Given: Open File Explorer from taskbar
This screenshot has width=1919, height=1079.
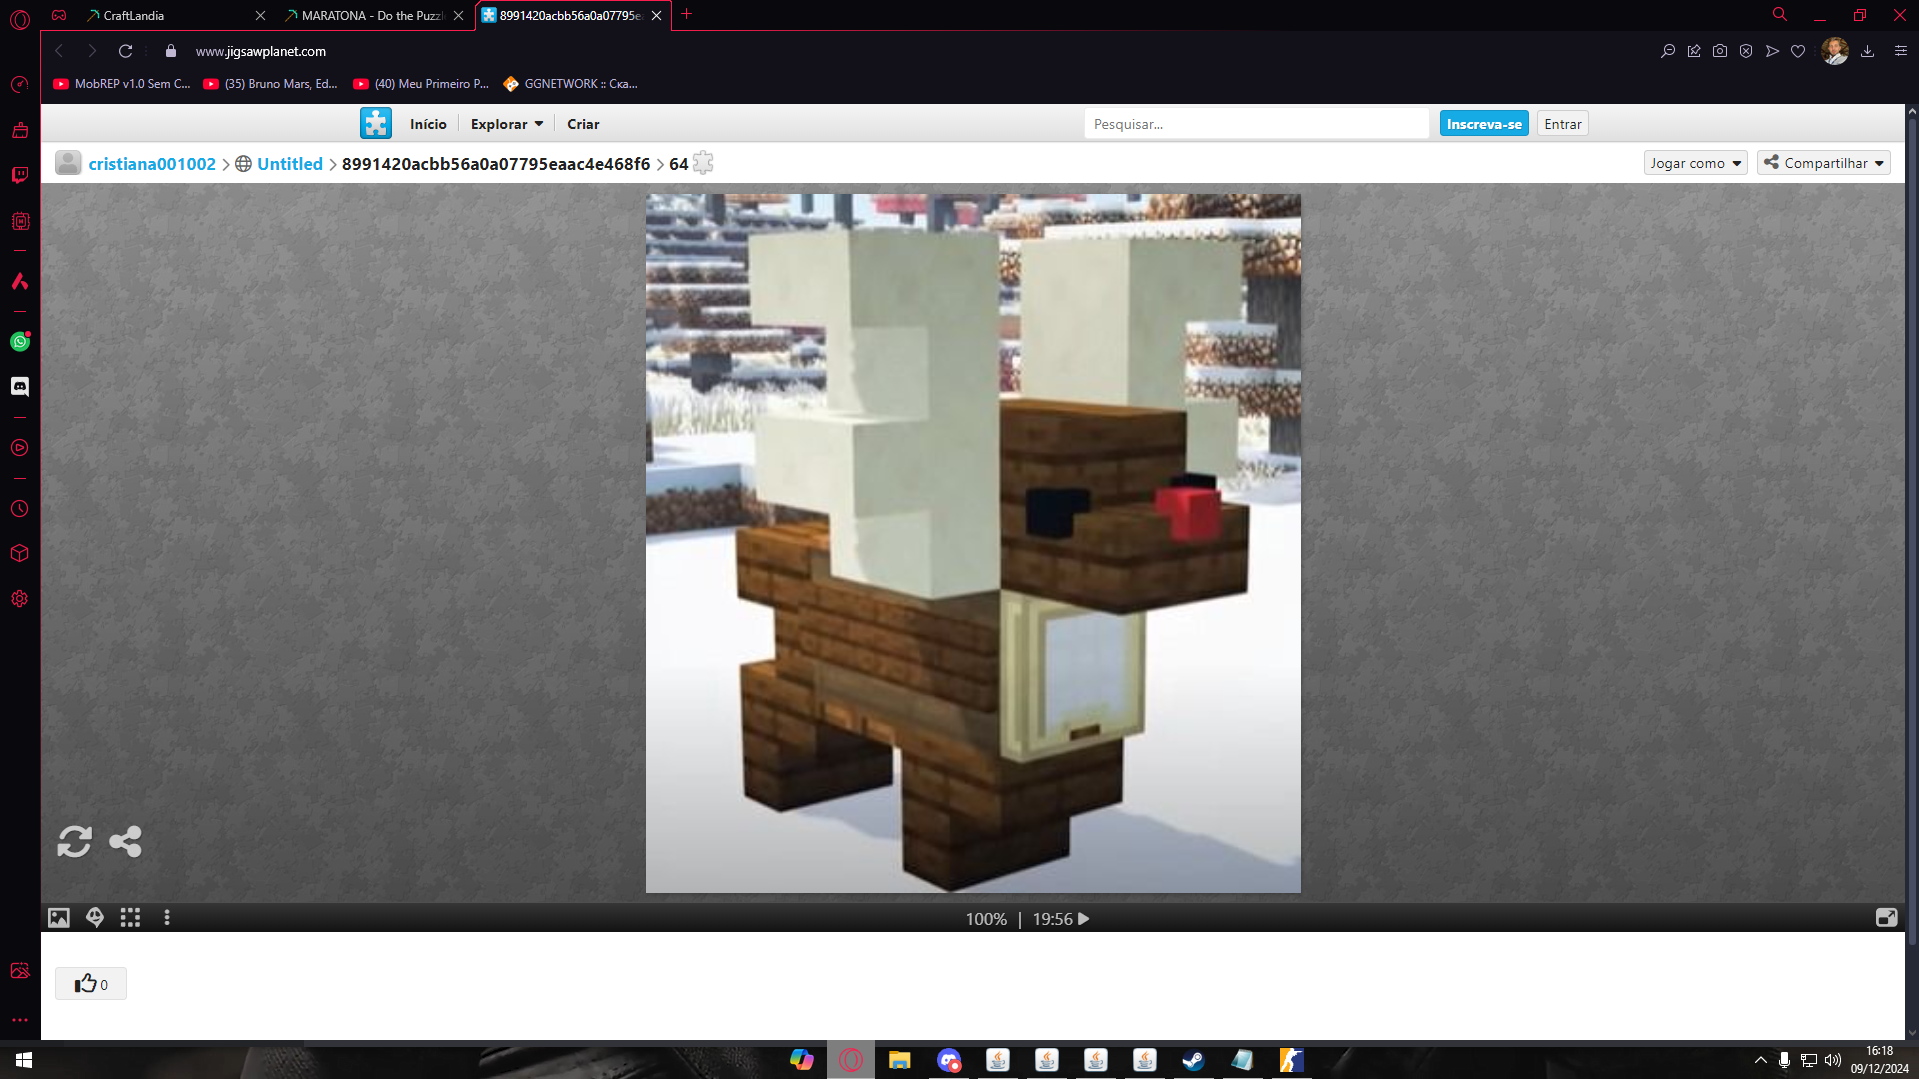Looking at the screenshot, I should [x=899, y=1060].
